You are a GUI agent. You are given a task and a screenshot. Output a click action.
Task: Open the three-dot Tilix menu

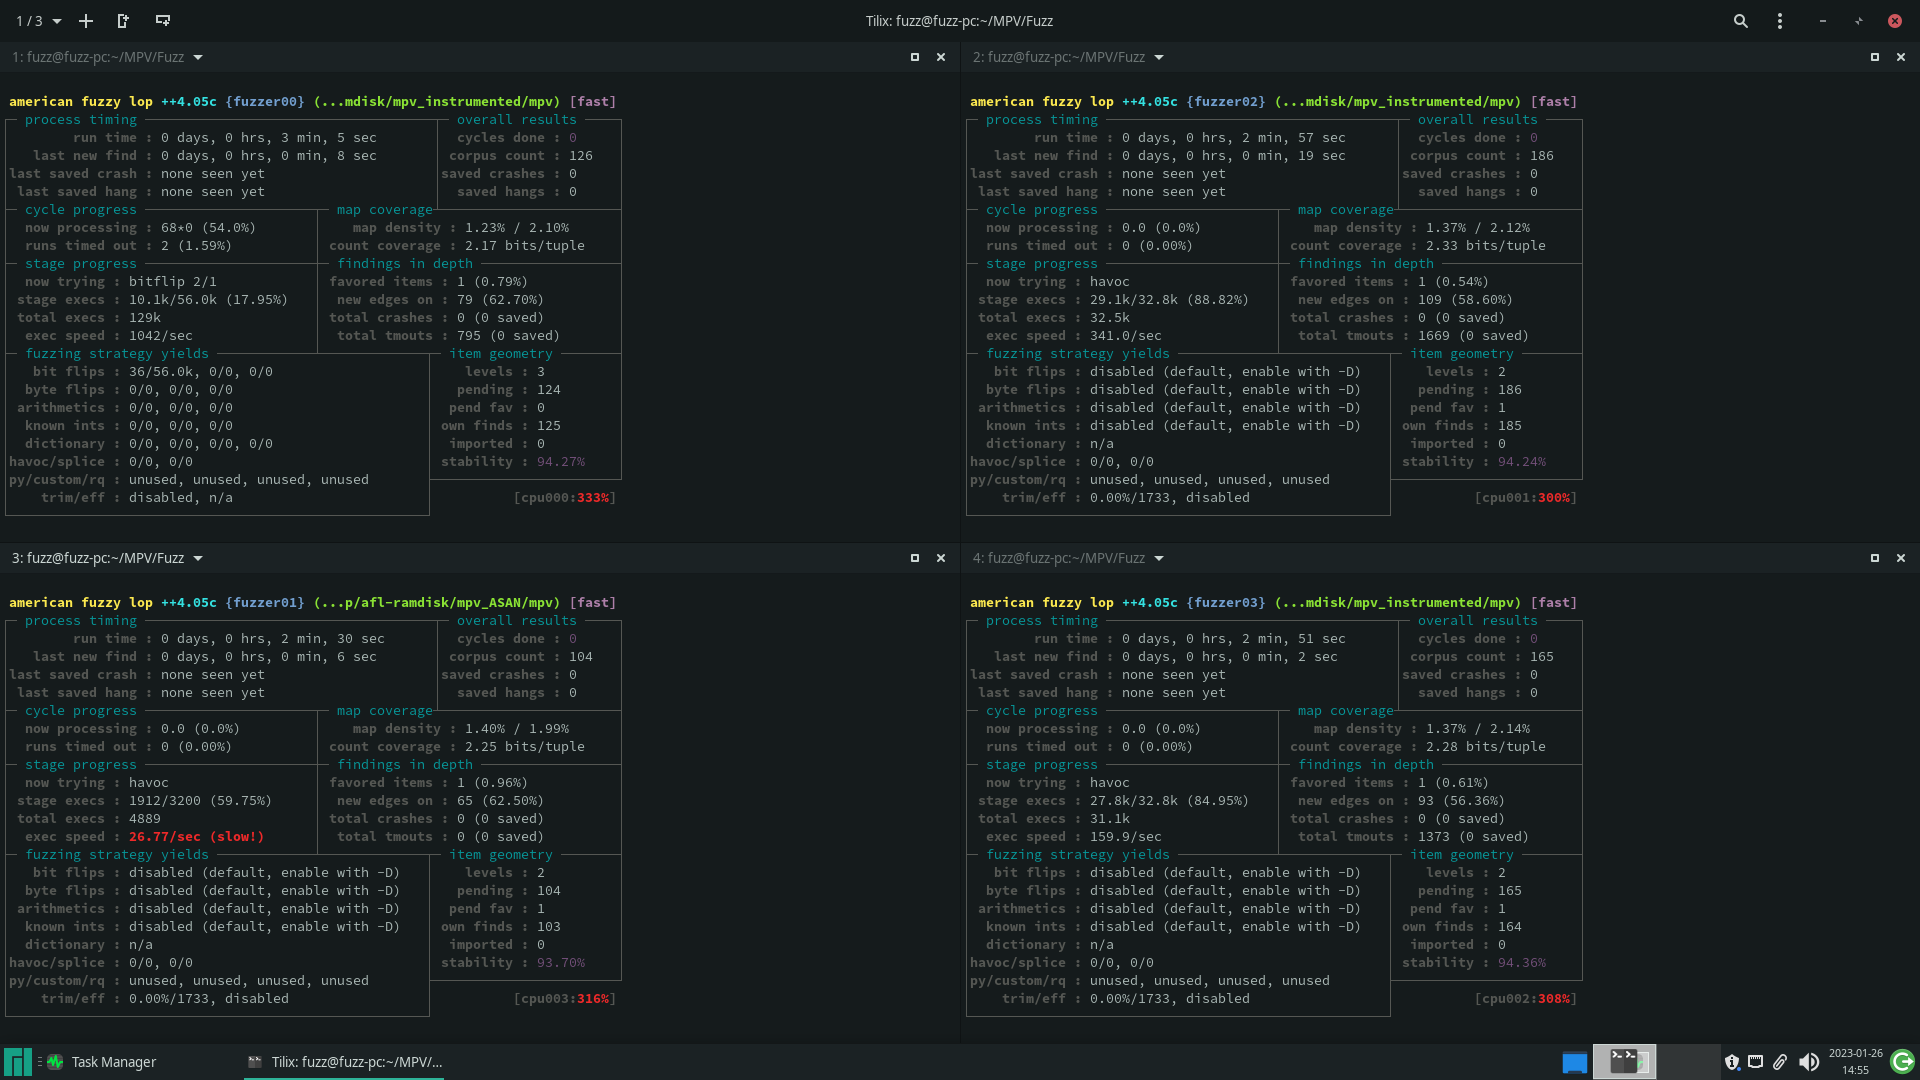click(1780, 21)
